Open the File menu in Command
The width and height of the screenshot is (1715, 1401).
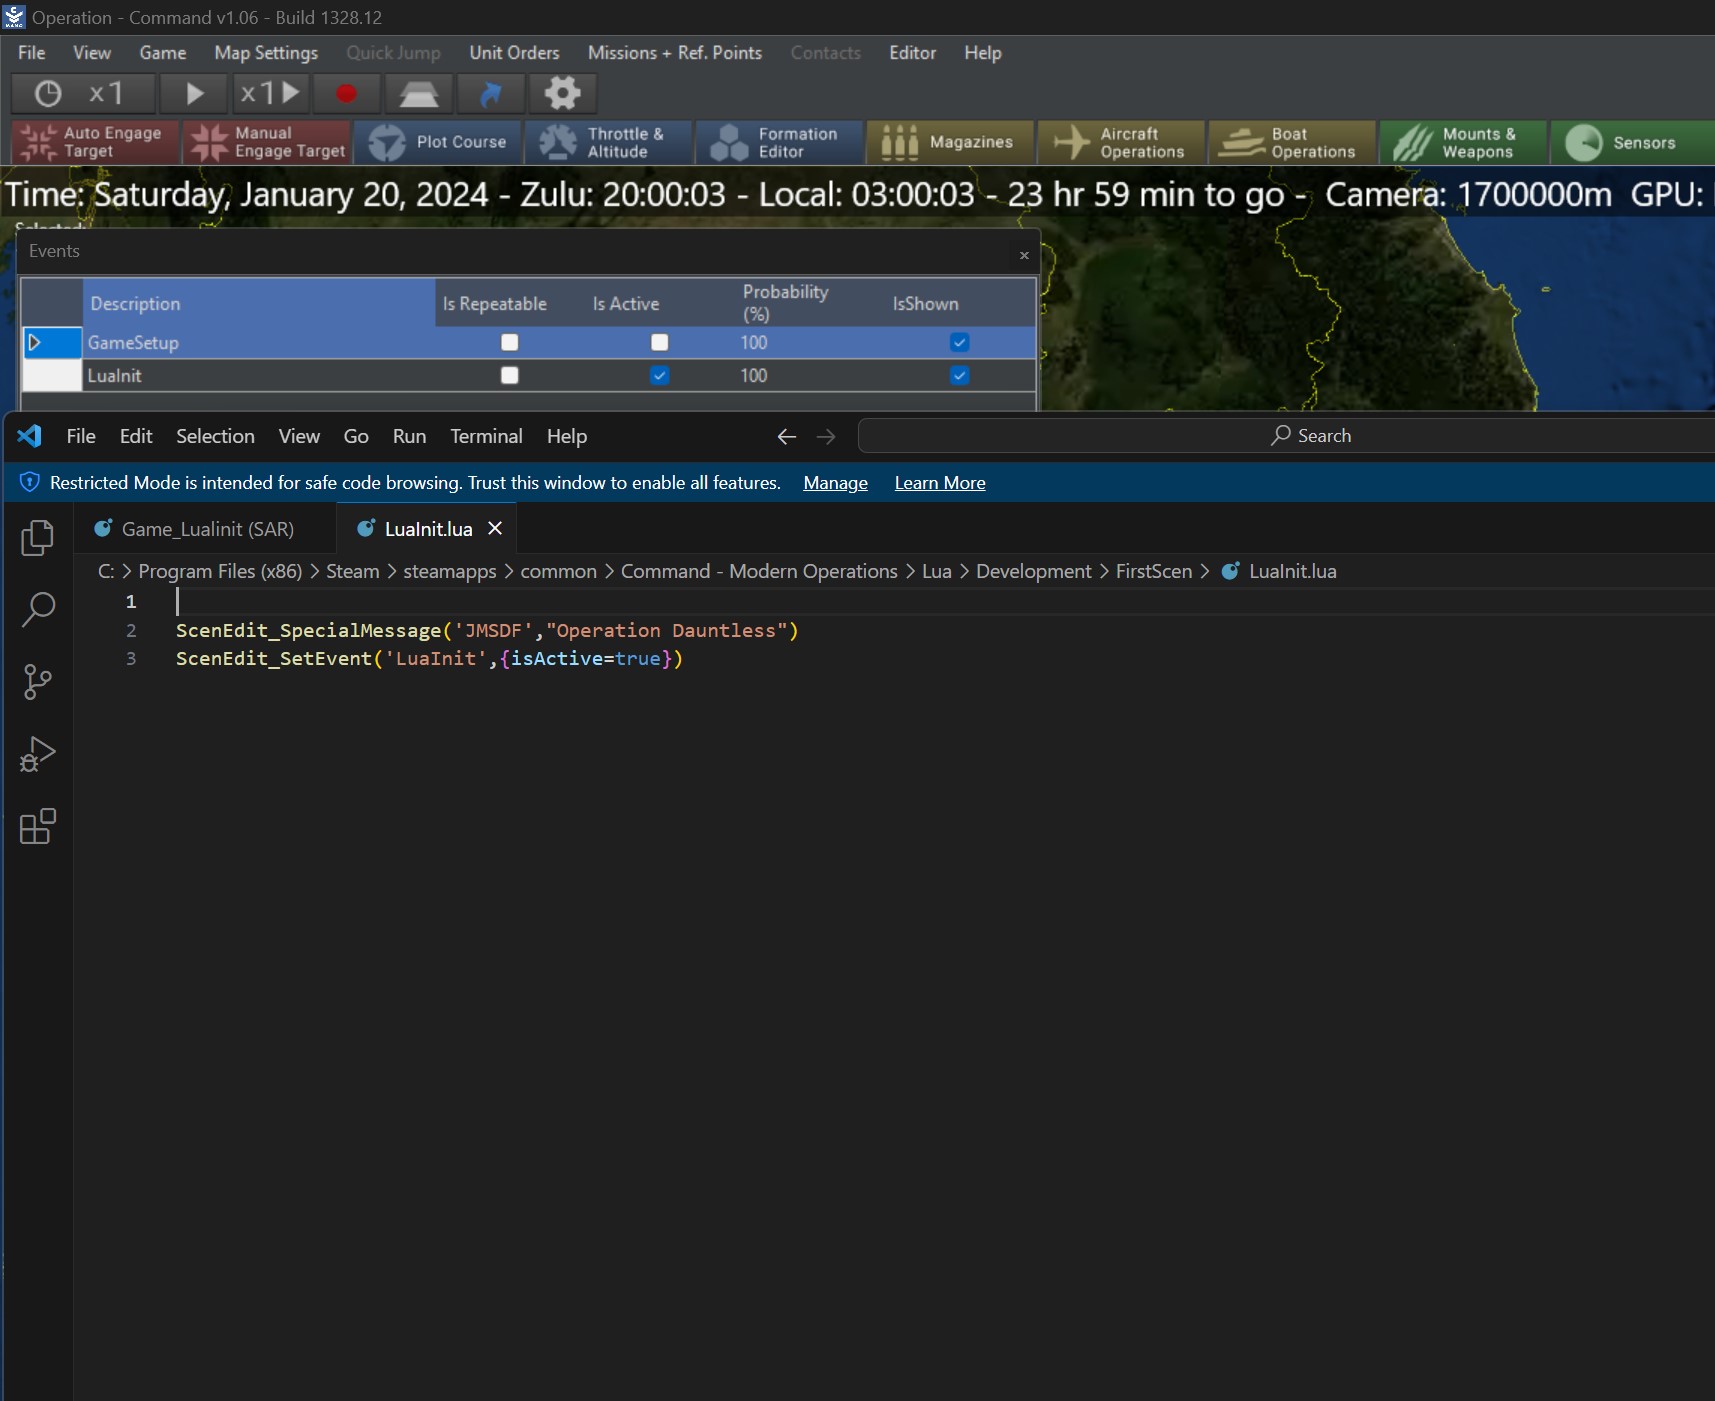tap(32, 53)
